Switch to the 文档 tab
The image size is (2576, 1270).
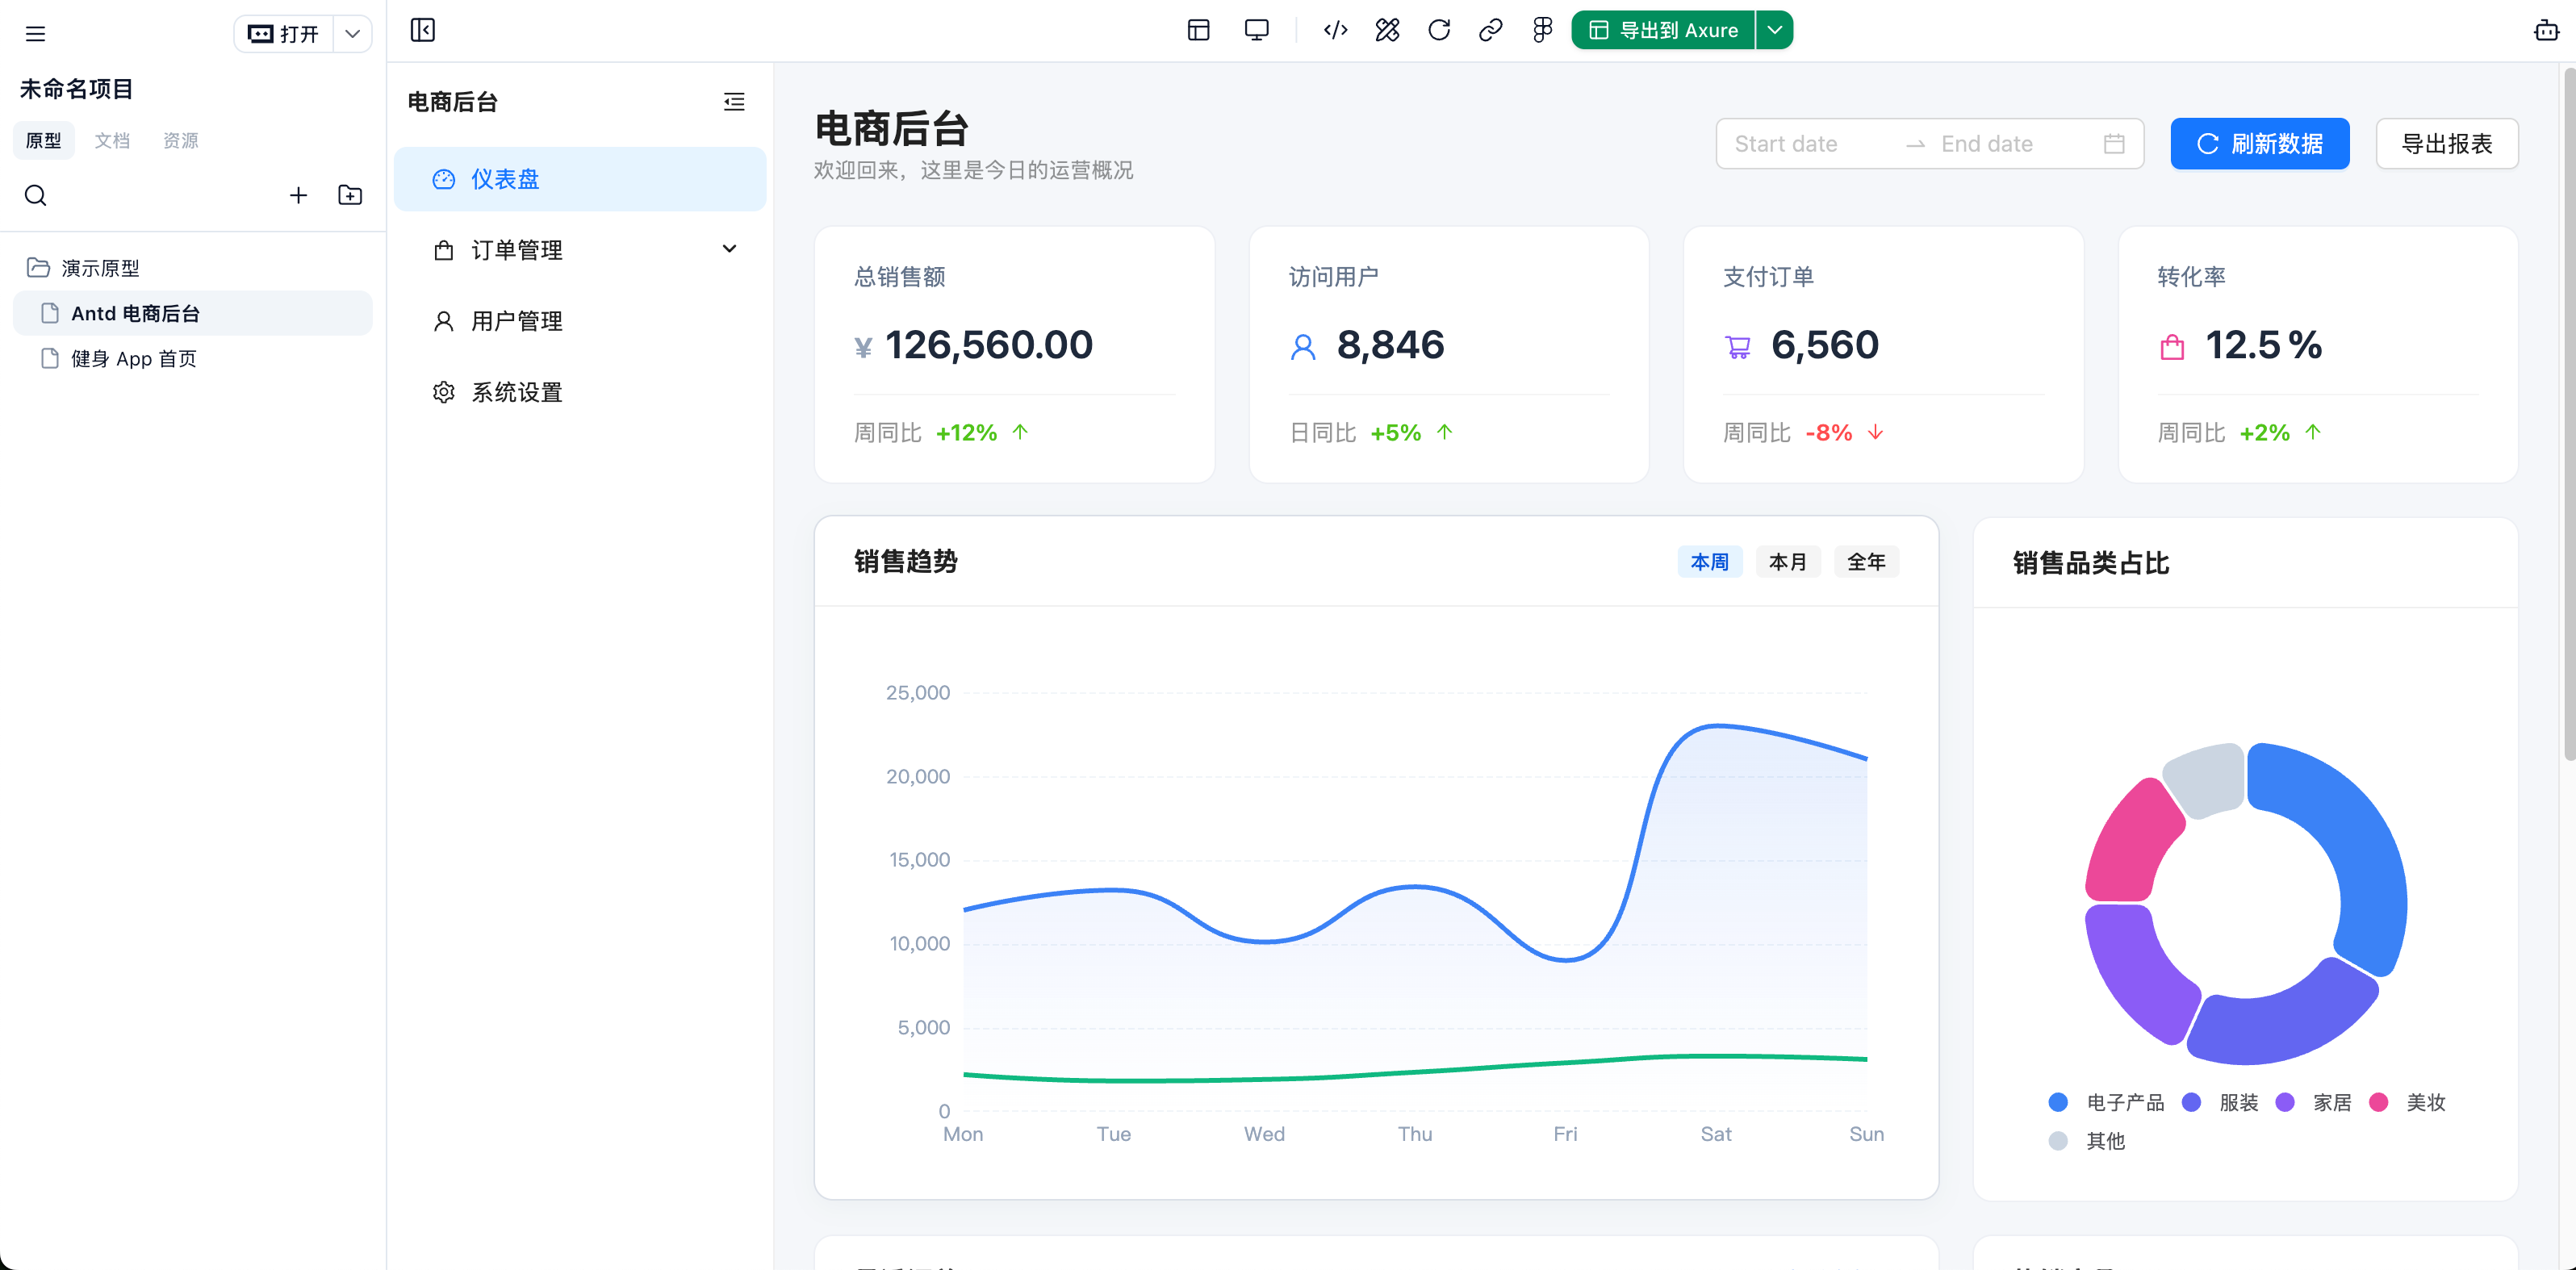point(112,141)
